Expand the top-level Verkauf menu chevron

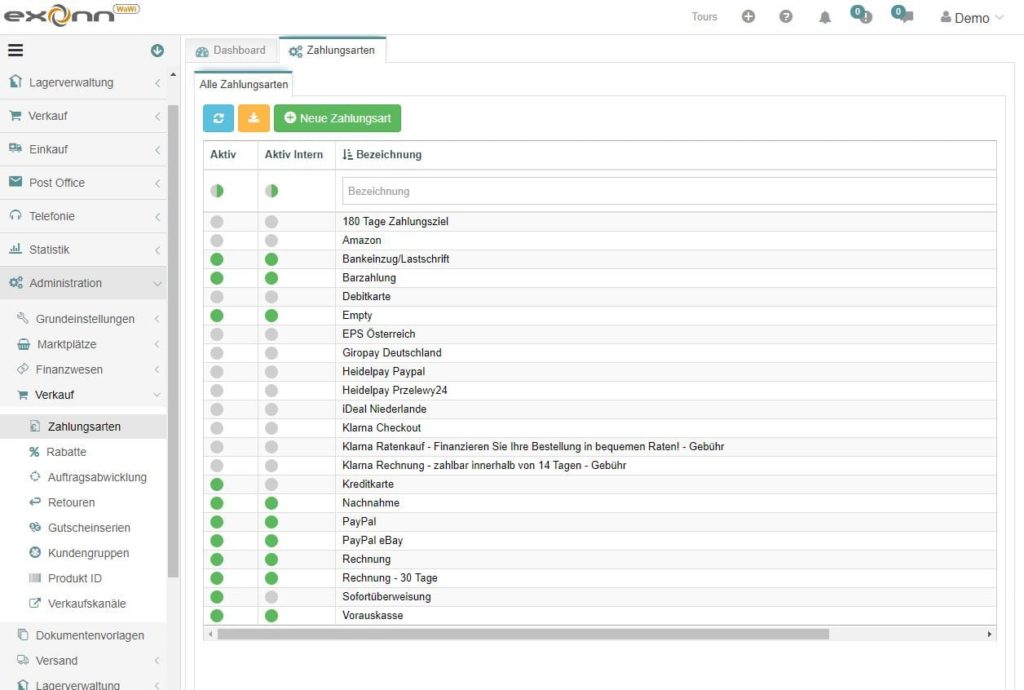point(157,116)
